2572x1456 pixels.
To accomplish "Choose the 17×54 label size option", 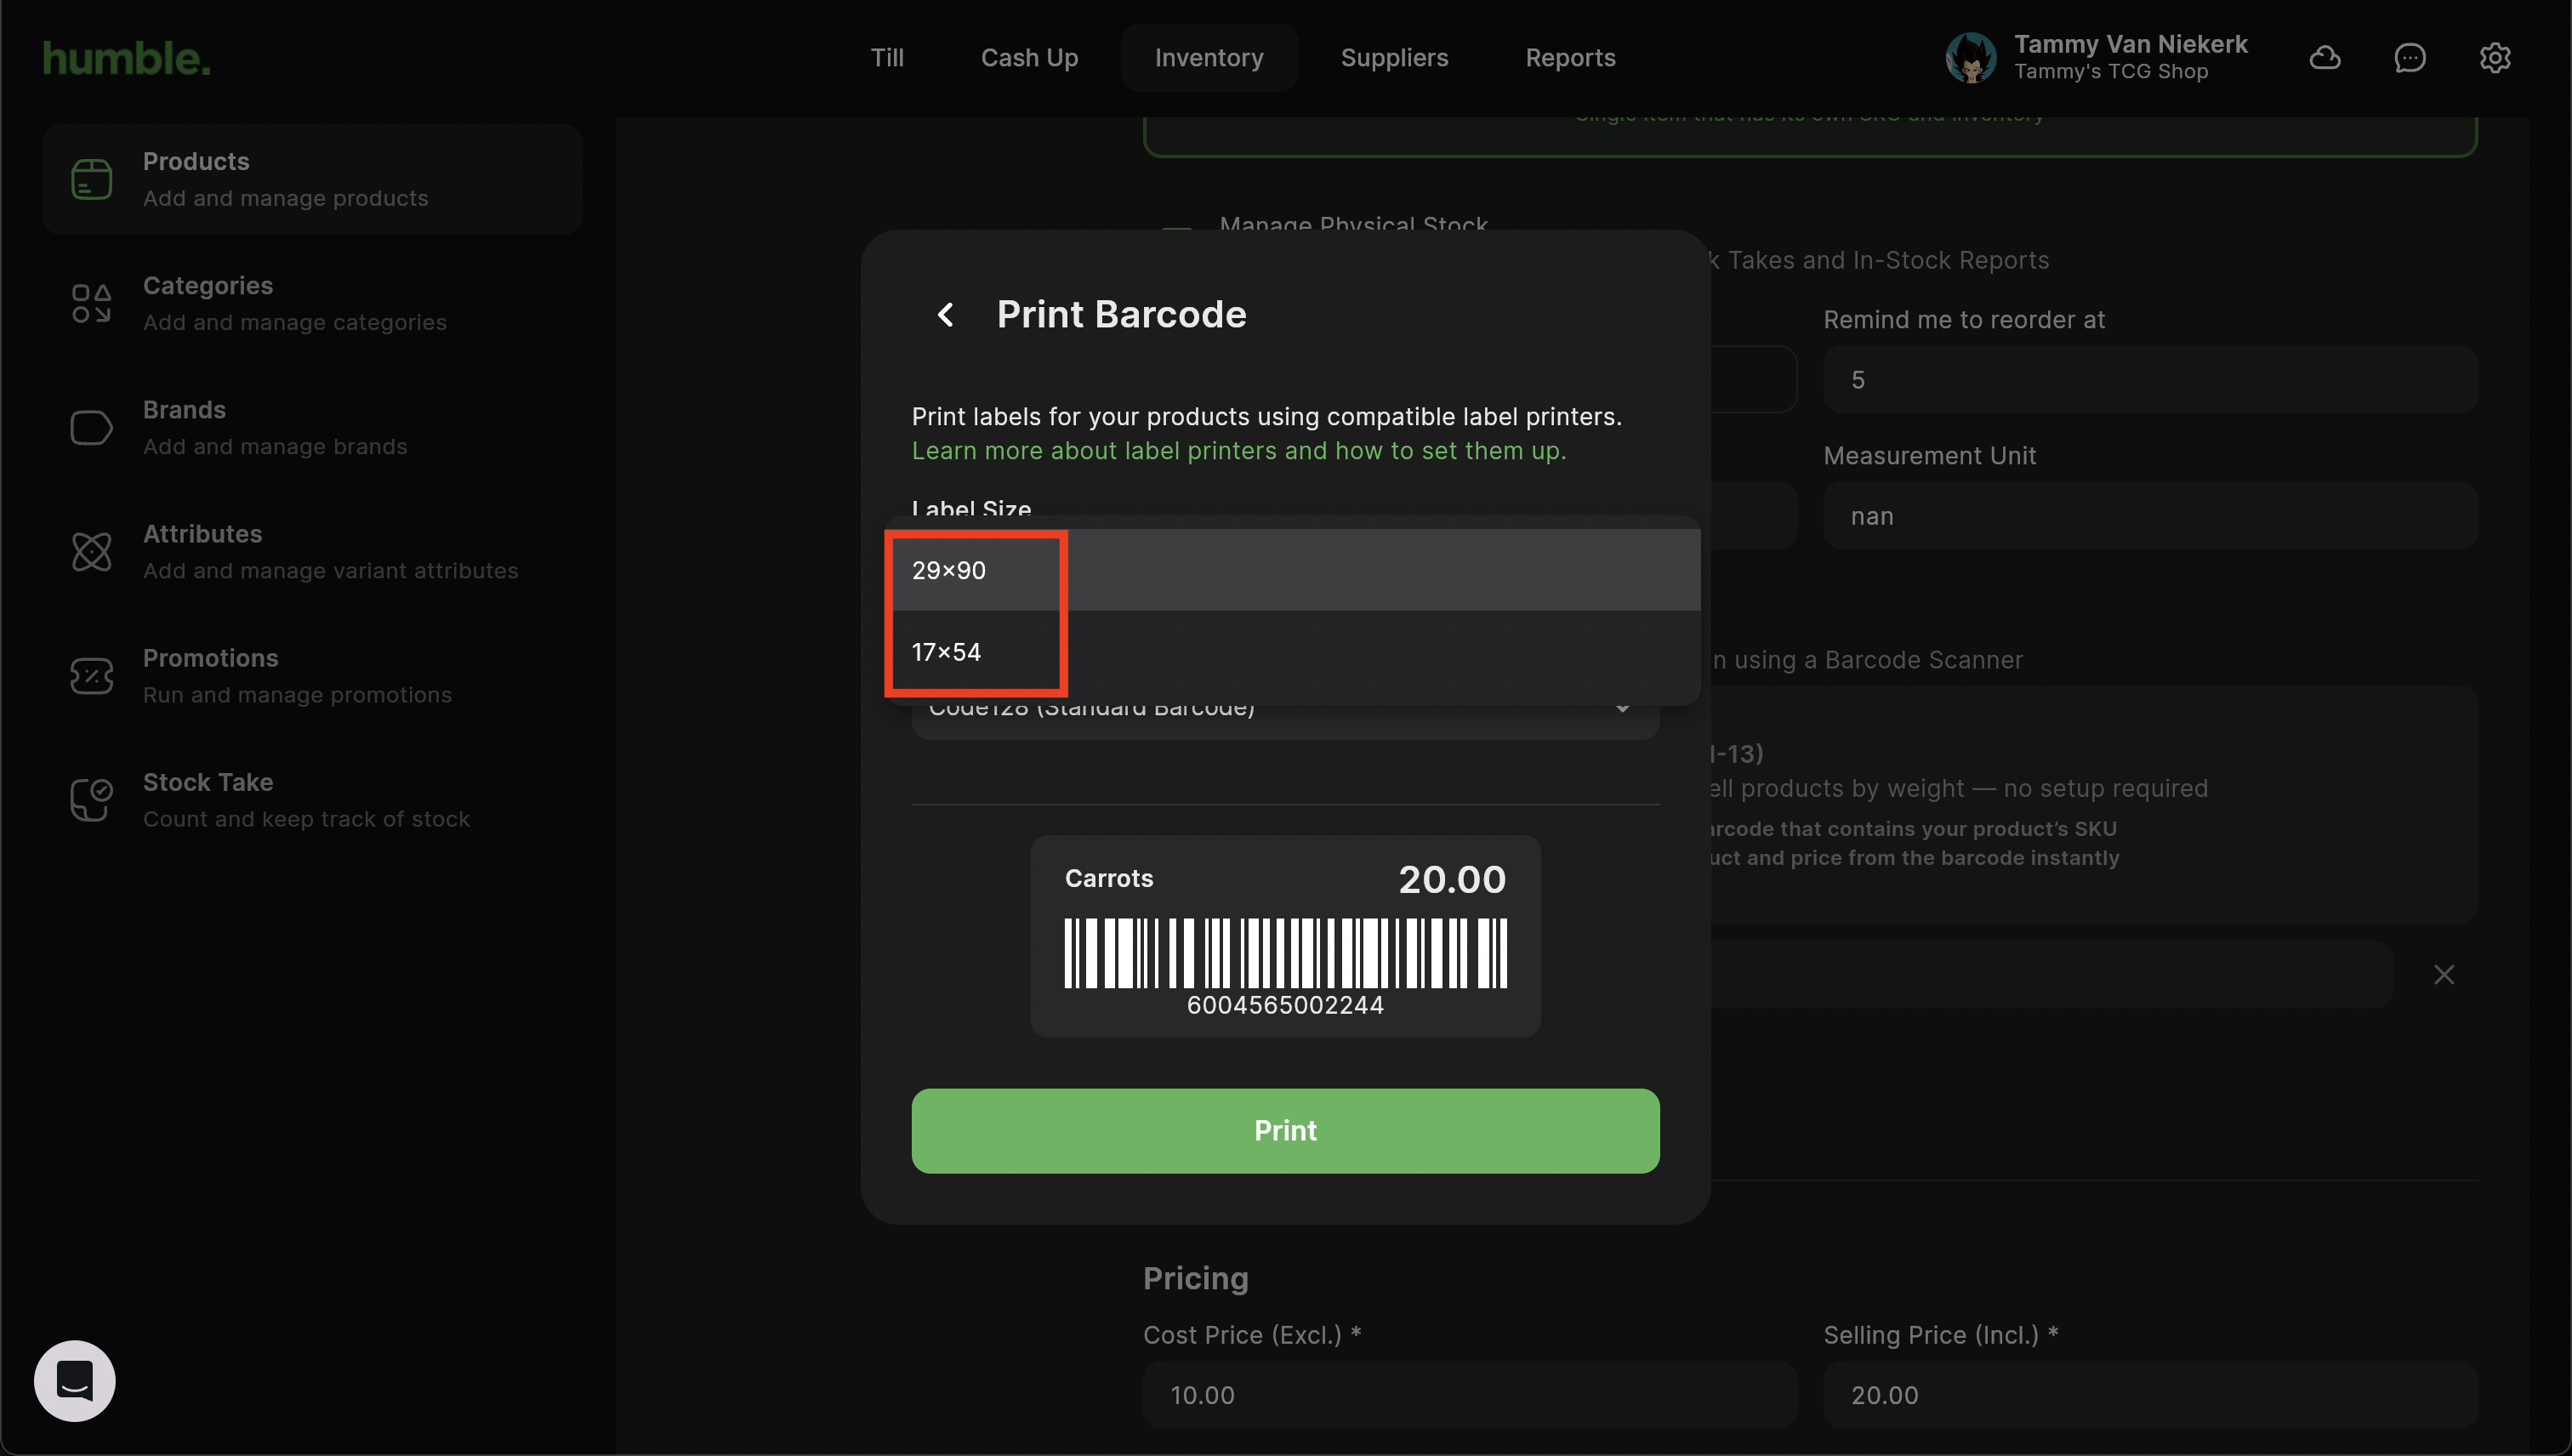I will pyautogui.click(x=947, y=652).
